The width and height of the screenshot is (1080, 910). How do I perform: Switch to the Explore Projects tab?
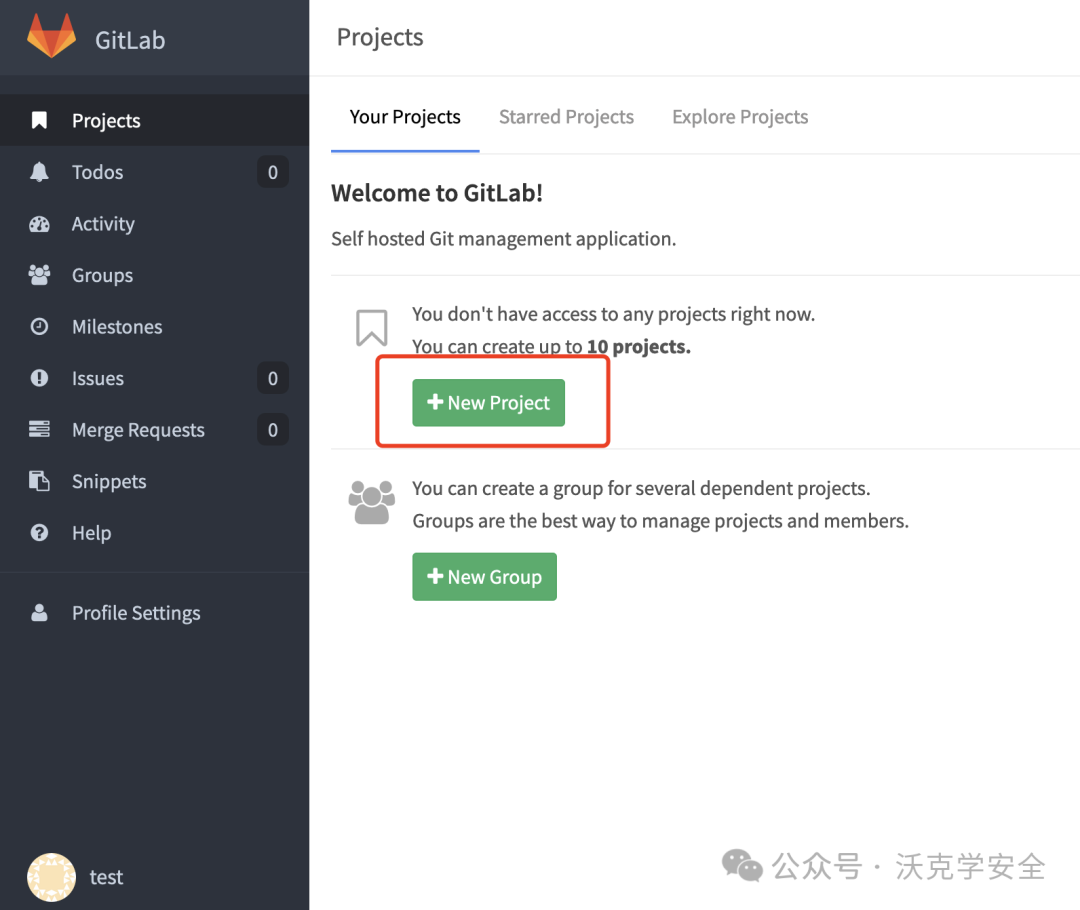[x=740, y=117]
